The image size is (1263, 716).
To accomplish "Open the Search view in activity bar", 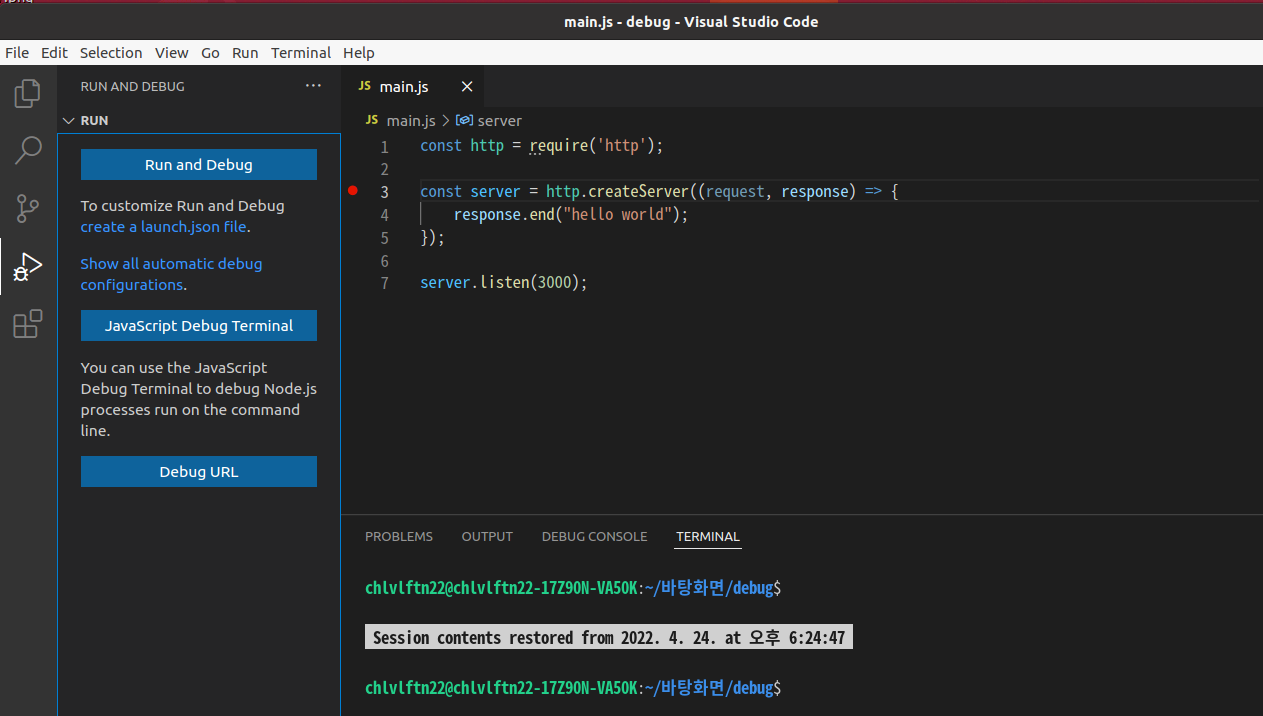I will [28, 150].
